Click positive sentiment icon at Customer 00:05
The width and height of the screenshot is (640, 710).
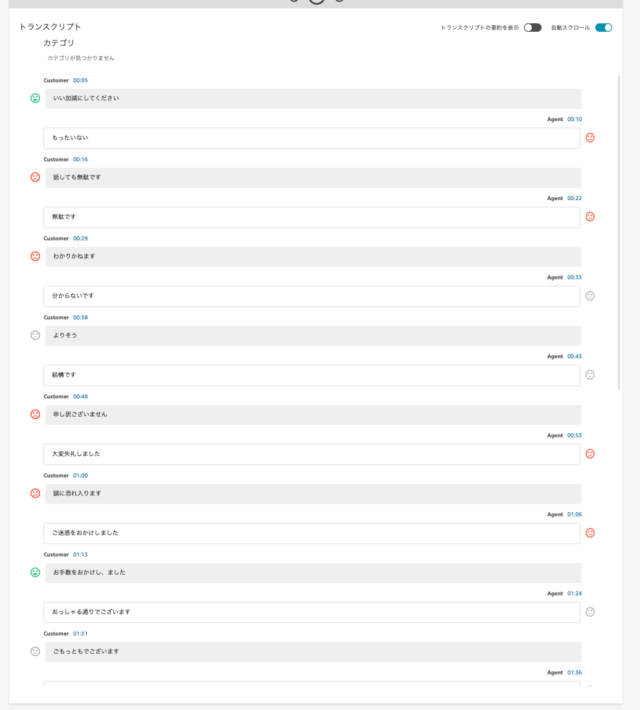point(35,98)
